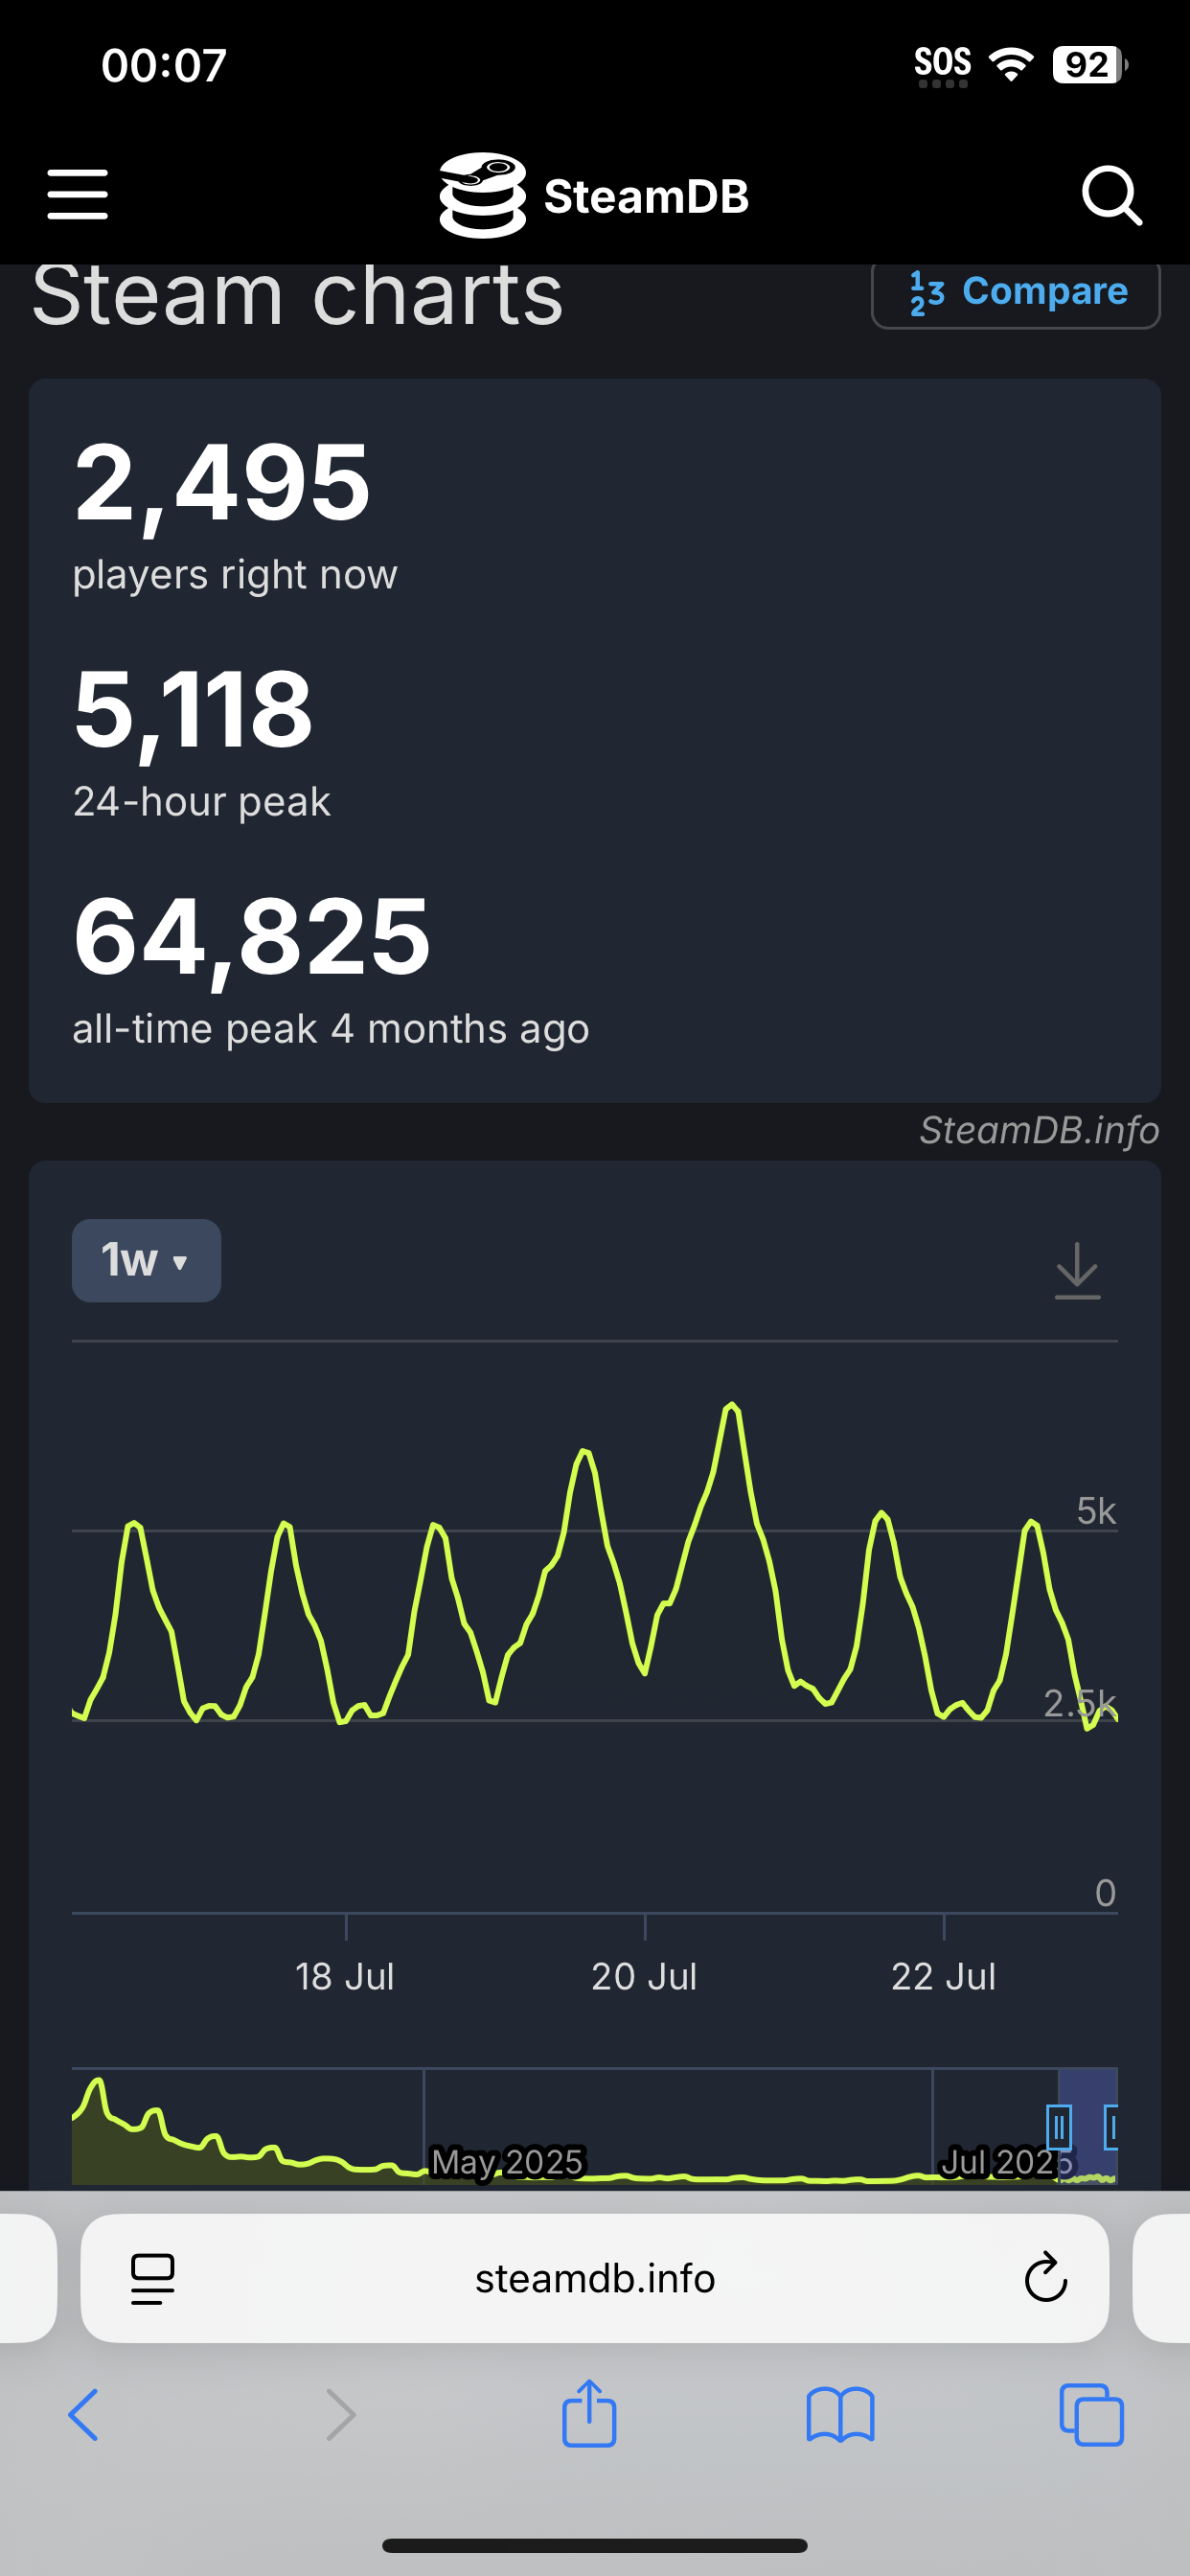Open the search magnifier icon

click(1111, 195)
